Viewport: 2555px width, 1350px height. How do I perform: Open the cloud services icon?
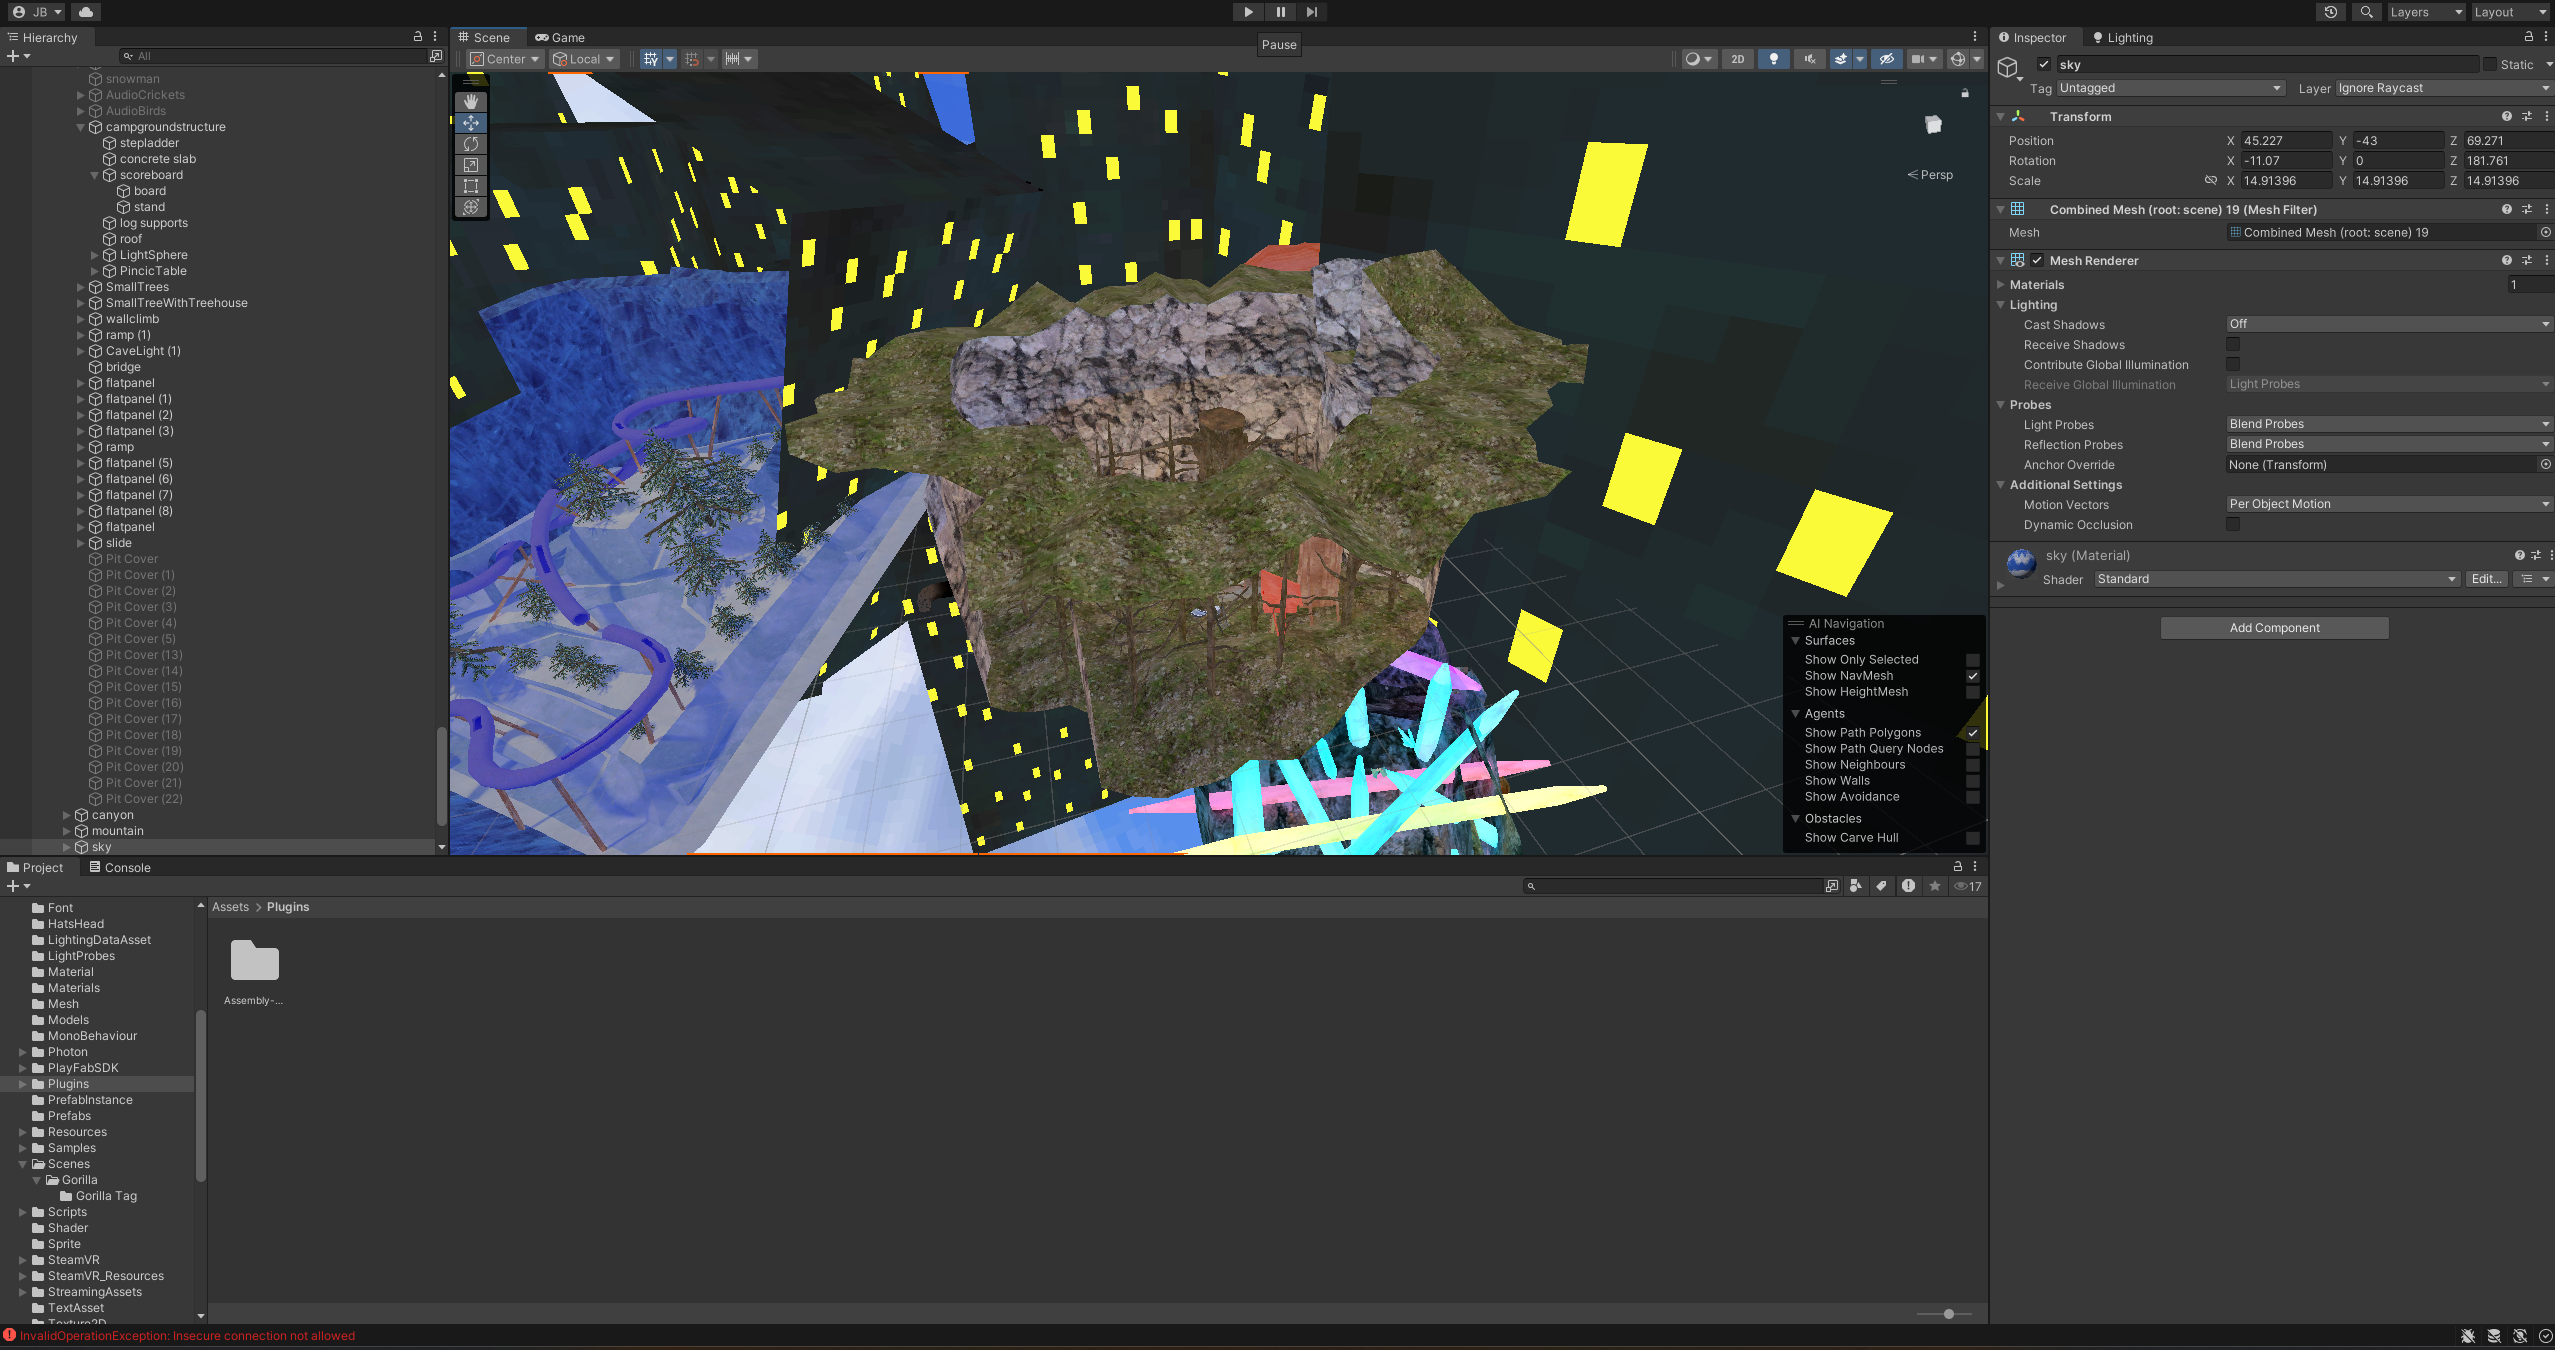(x=86, y=12)
